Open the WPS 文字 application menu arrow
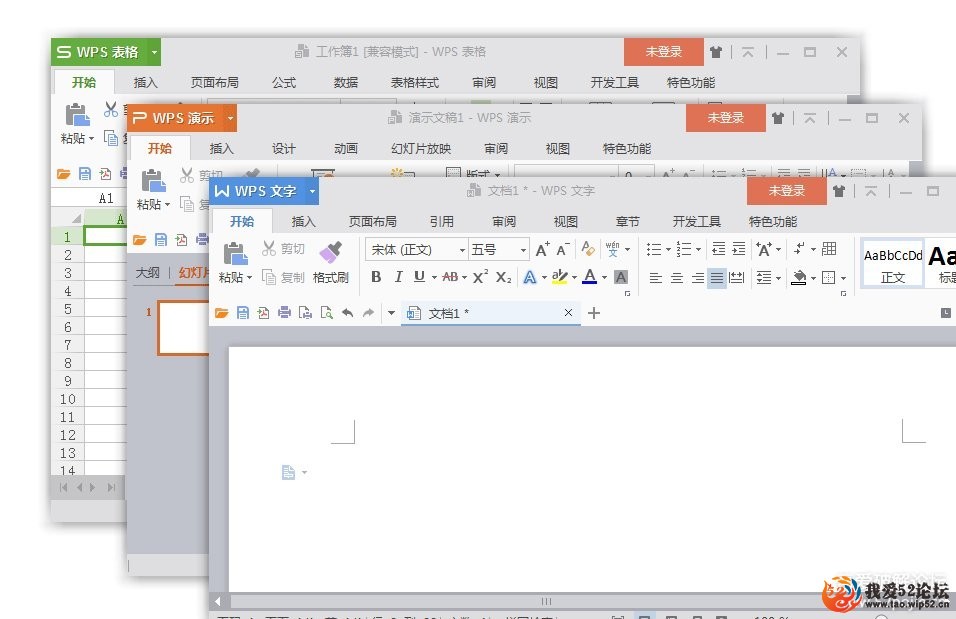 [312, 191]
